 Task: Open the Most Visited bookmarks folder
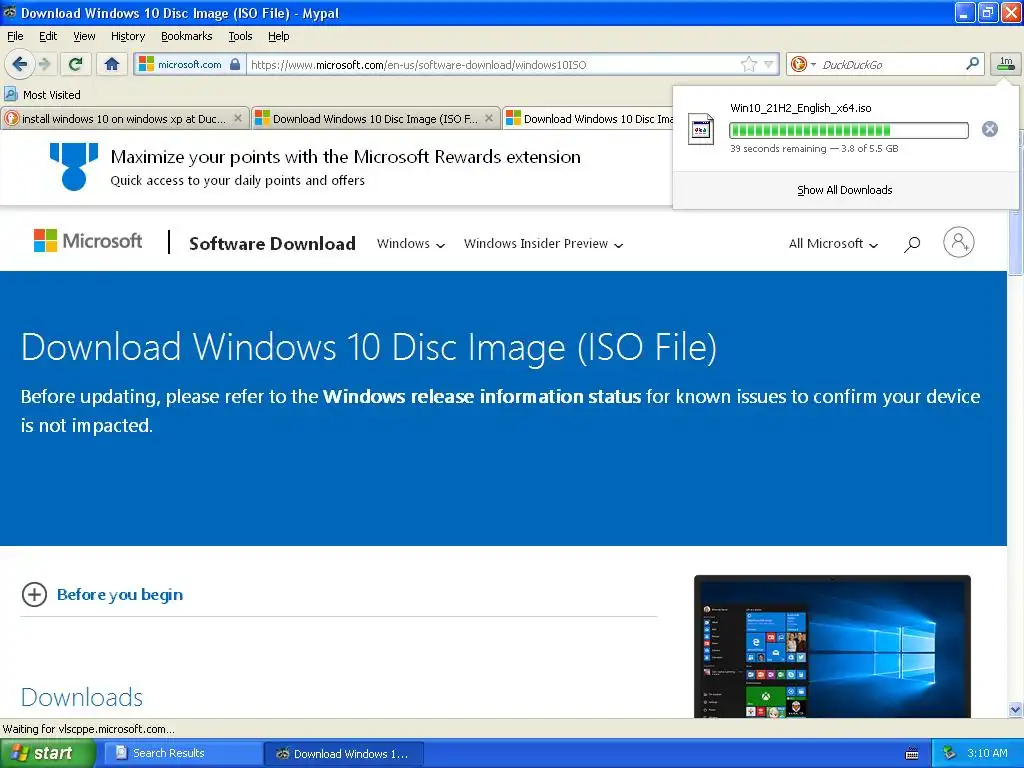pyautogui.click(x=42, y=95)
